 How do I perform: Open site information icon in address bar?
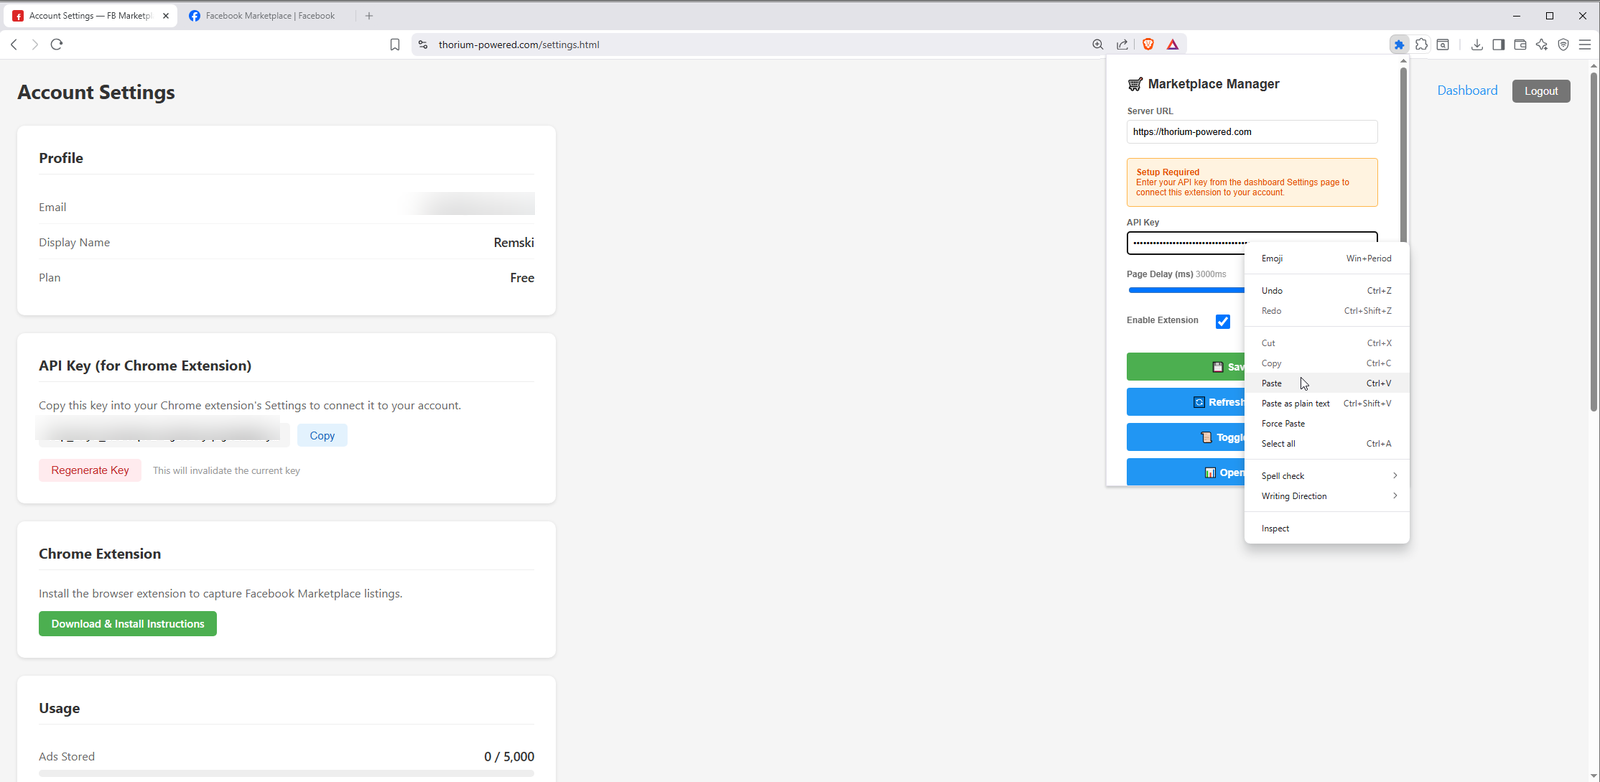(x=423, y=44)
